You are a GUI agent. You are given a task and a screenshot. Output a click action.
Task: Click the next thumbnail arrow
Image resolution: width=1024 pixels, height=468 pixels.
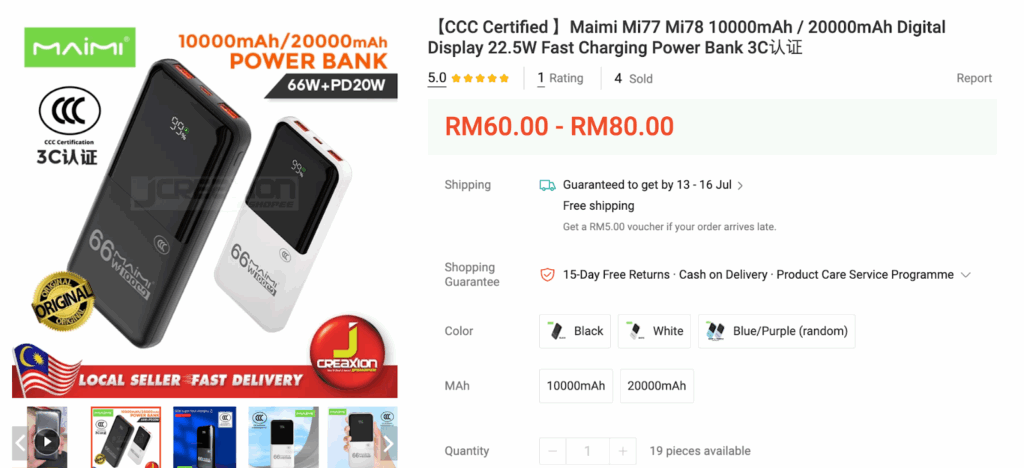point(389,444)
